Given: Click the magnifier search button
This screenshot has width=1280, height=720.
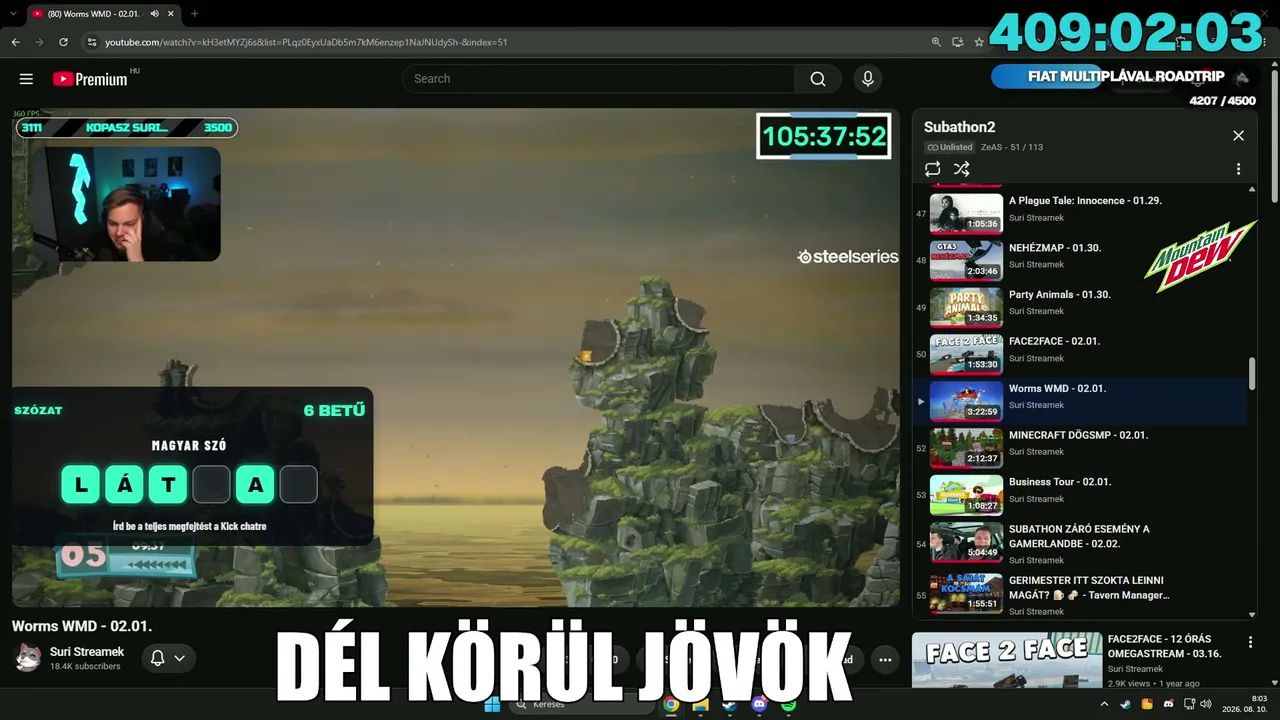Looking at the screenshot, I should [818, 79].
